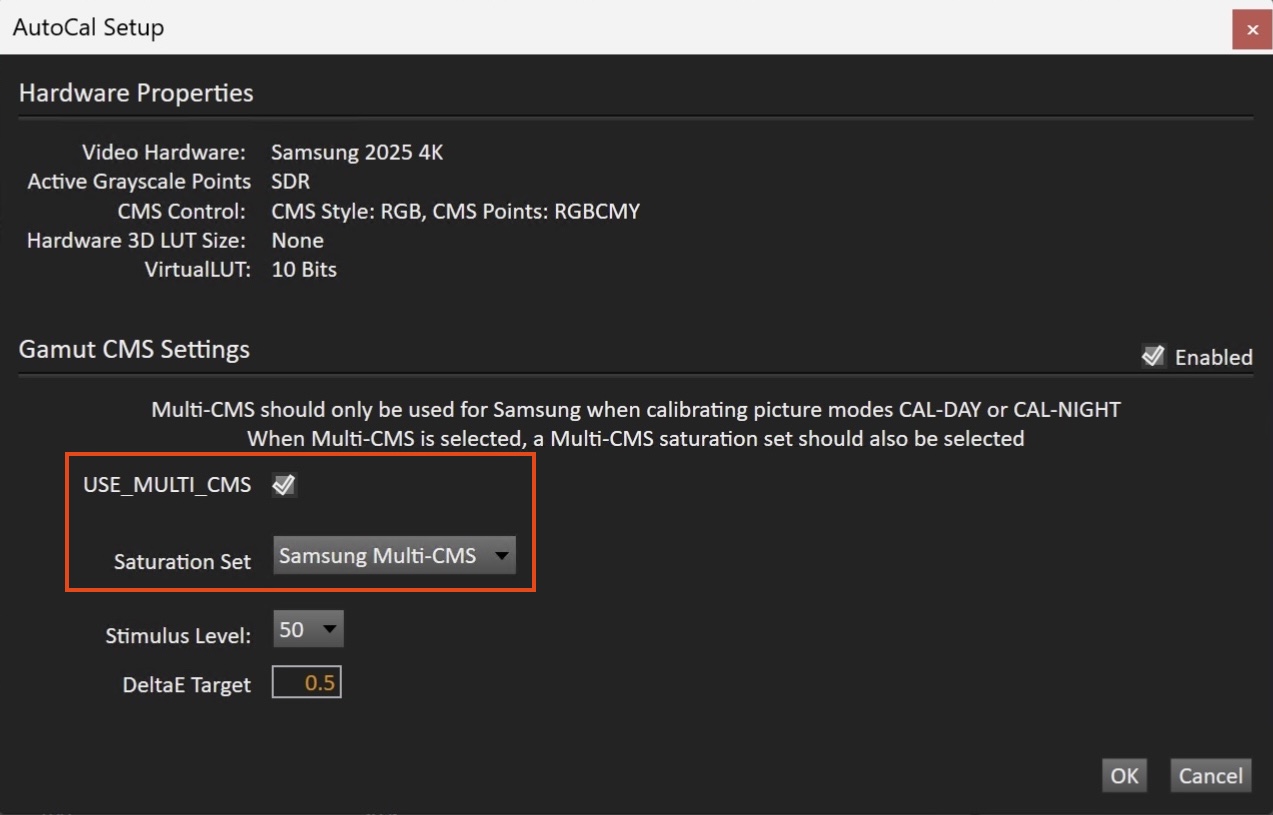This screenshot has height=815, width=1273.
Task: Close the AutoCal Setup dialog
Action: tap(1252, 29)
